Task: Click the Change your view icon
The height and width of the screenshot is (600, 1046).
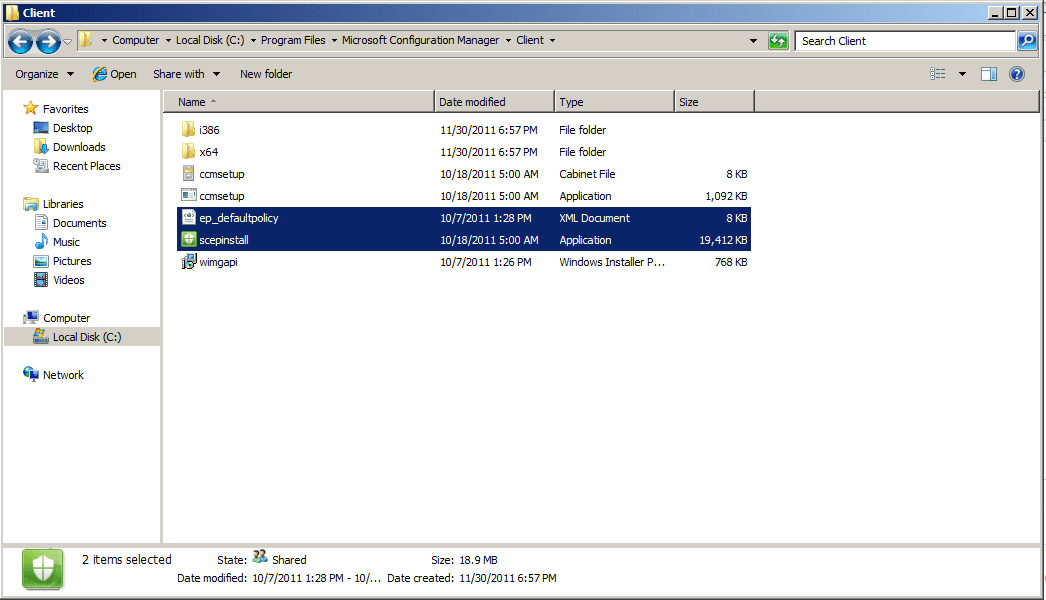Action: (x=938, y=74)
